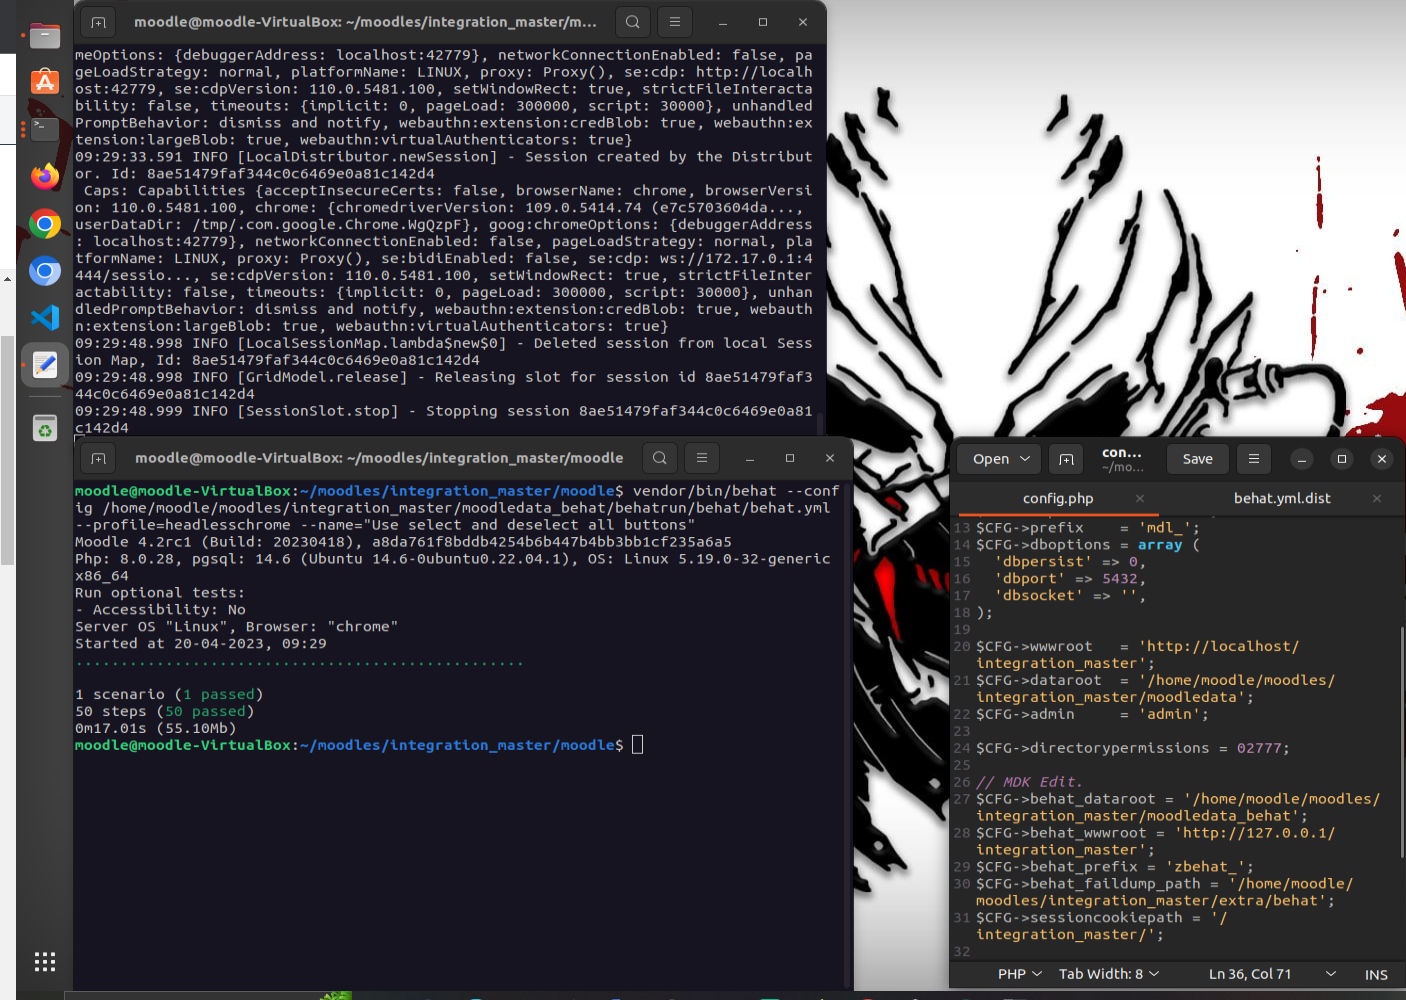Click the line with $CFG->behat_prefix

point(1115,867)
